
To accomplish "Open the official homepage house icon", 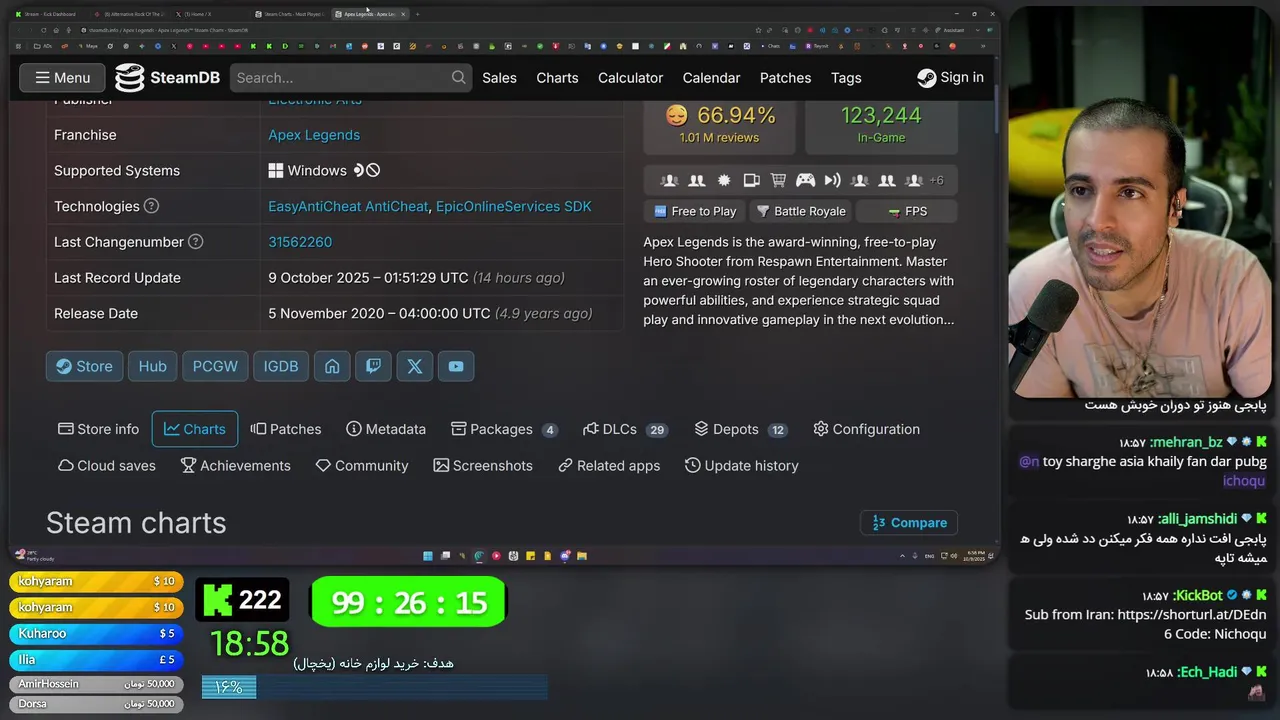I will coord(332,366).
